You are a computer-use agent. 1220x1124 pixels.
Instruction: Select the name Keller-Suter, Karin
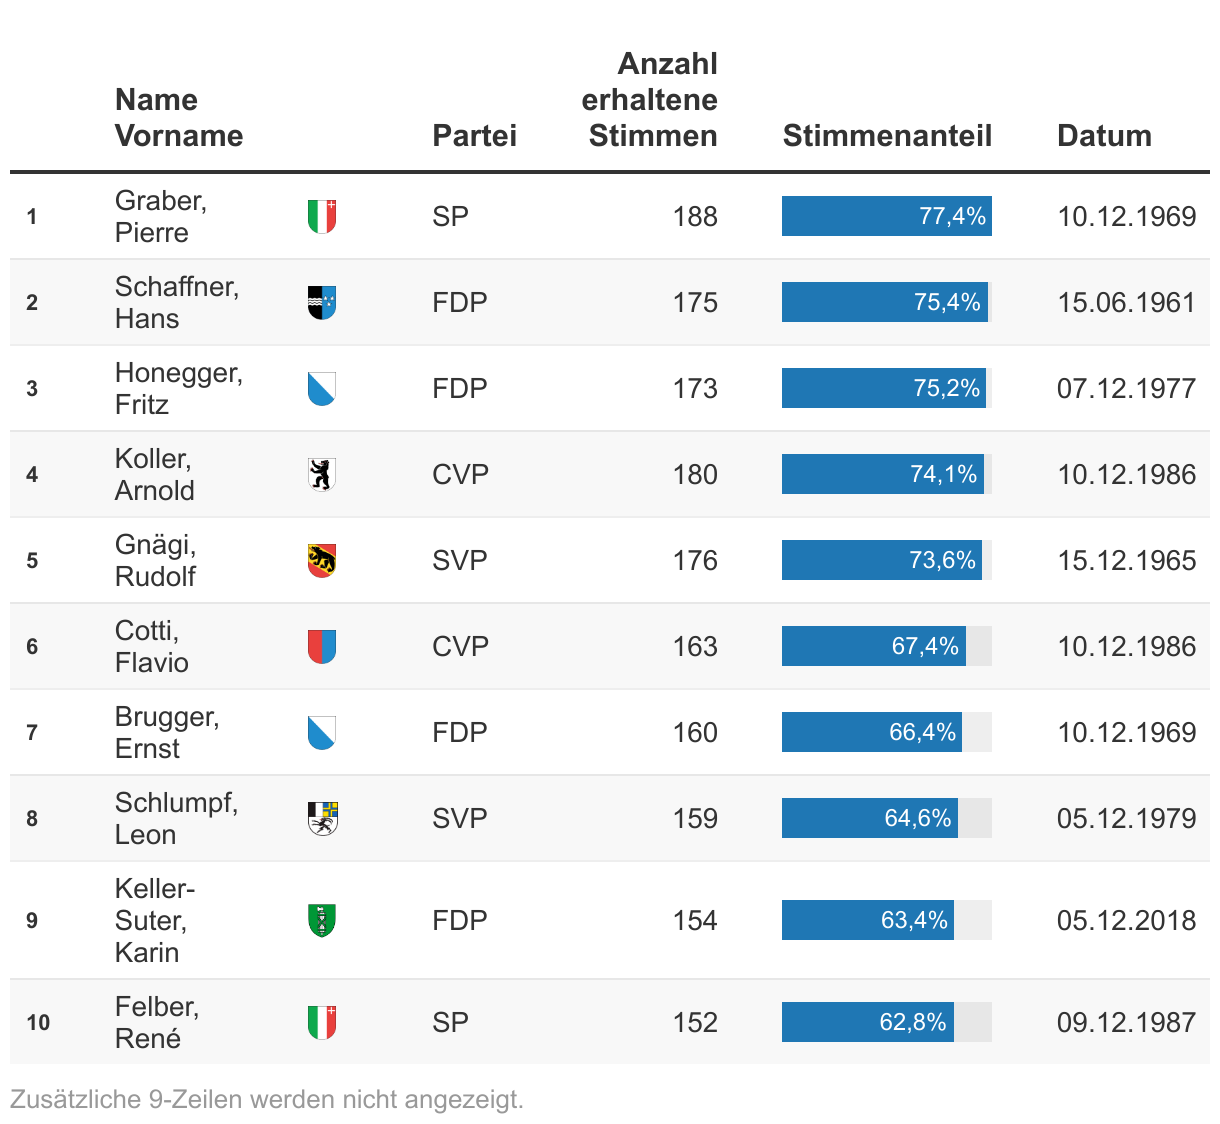pos(155,920)
